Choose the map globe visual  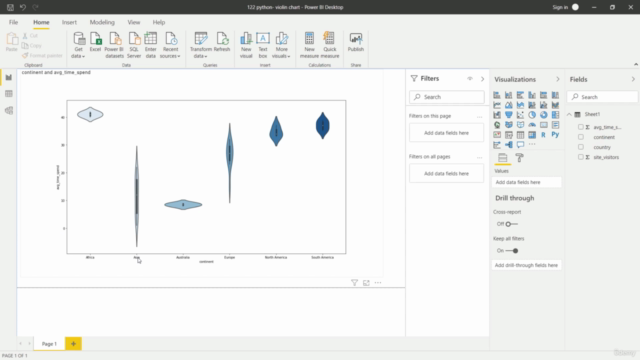[497, 125]
